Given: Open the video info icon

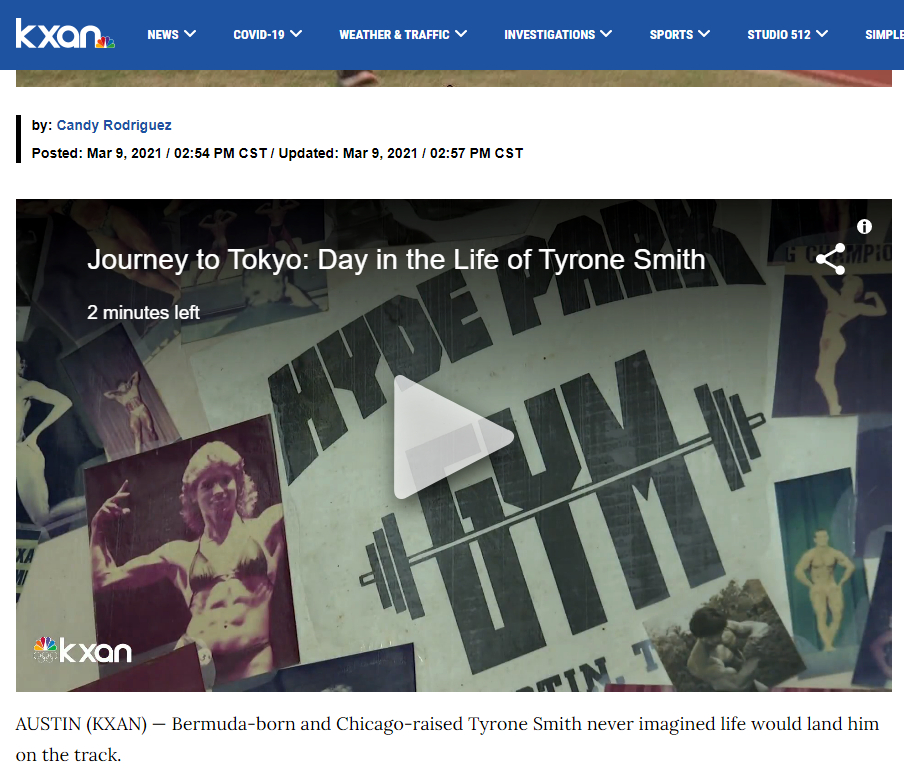Looking at the screenshot, I should (864, 227).
